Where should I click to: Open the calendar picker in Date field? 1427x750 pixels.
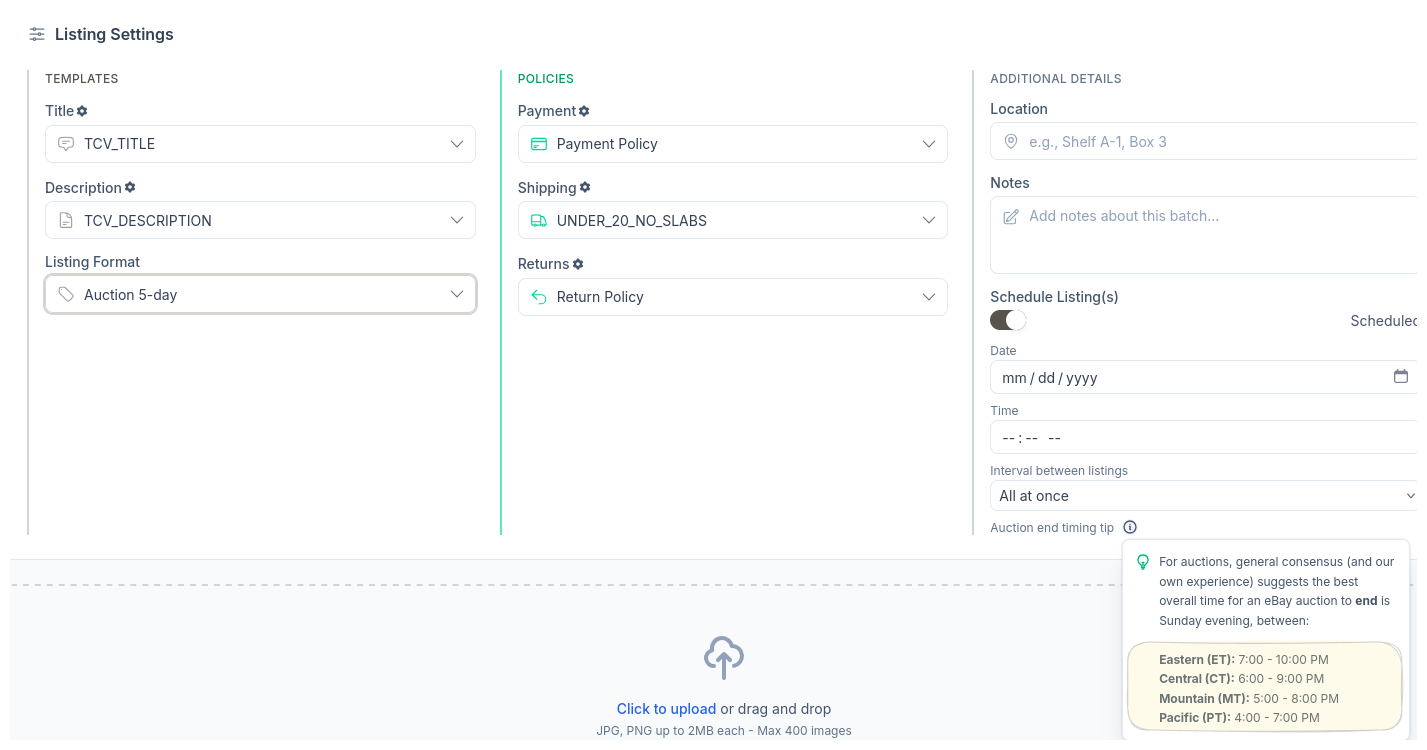[x=1400, y=377]
